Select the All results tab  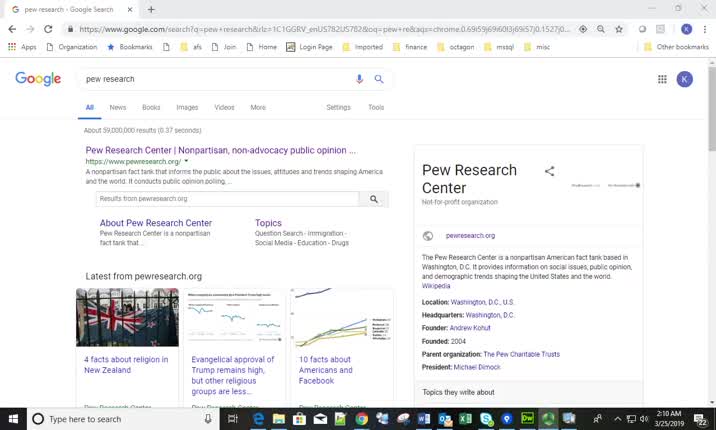[x=90, y=107]
